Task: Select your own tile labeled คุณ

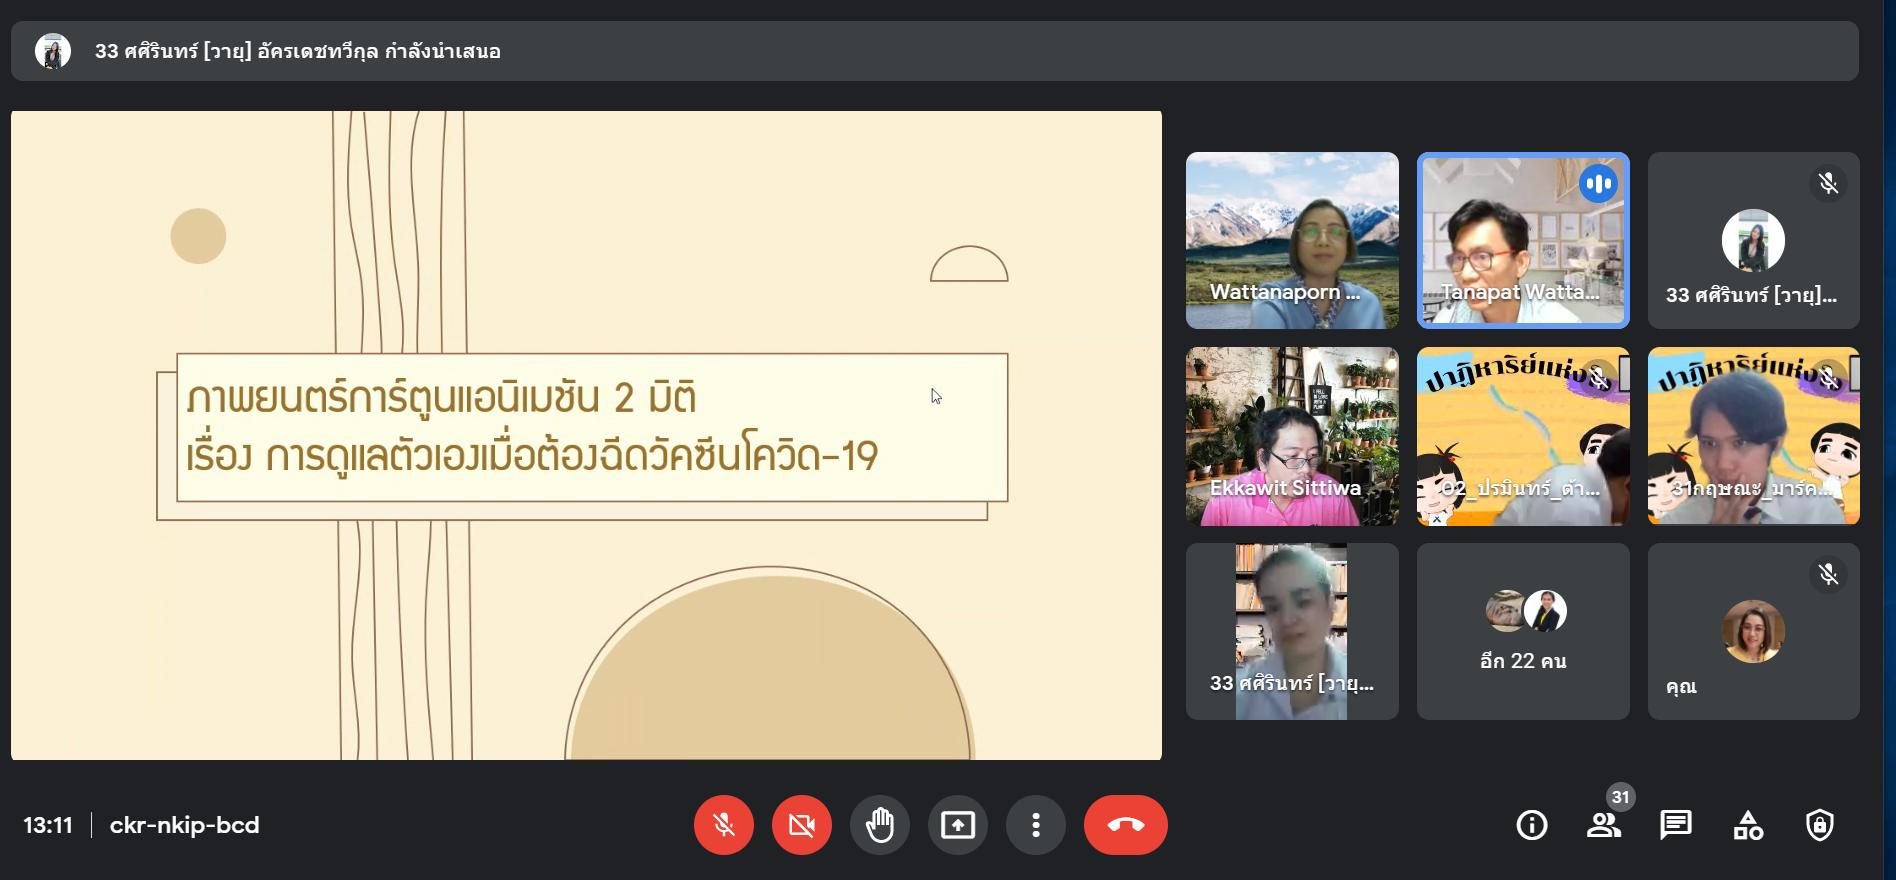Action: [1754, 631]
